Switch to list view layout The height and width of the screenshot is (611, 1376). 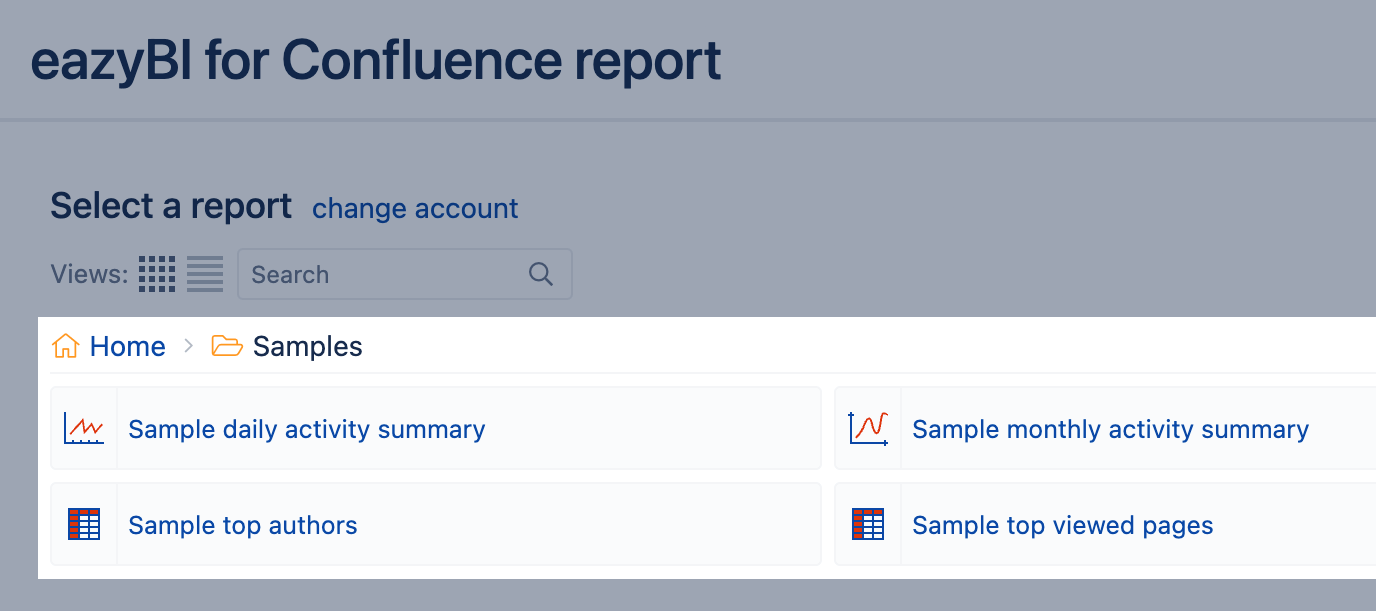tap(204, 273)
